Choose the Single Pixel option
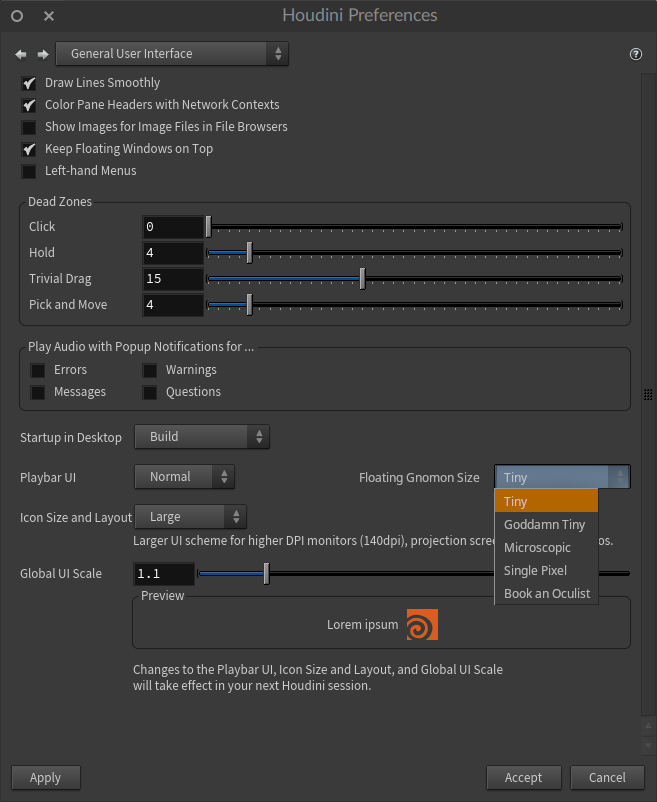Image resolution: width=657 pixels, height=802 pixels. point(546,570)
